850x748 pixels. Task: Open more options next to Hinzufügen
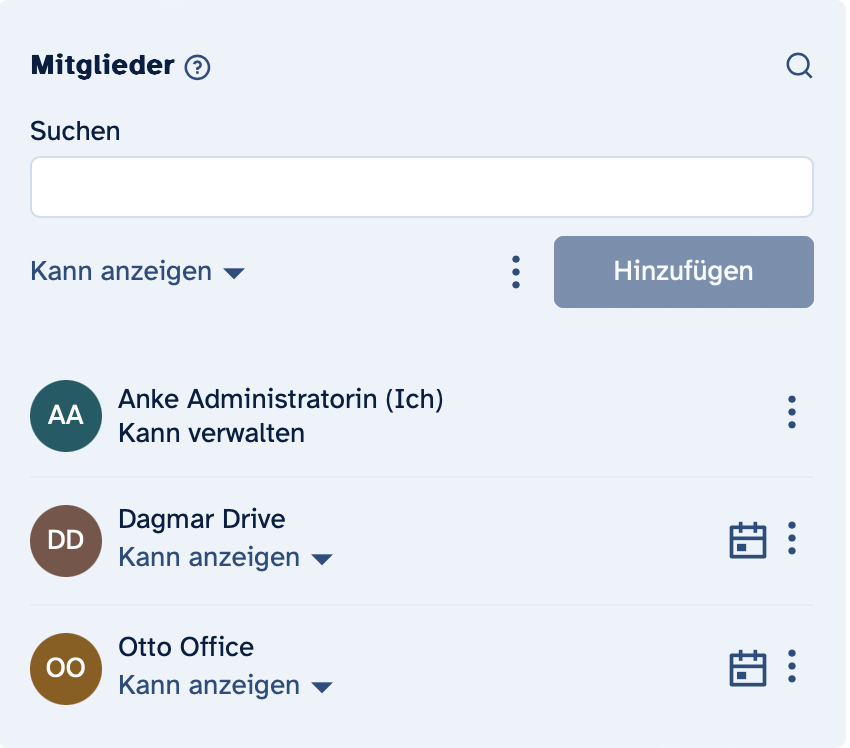tap(516, 272)
